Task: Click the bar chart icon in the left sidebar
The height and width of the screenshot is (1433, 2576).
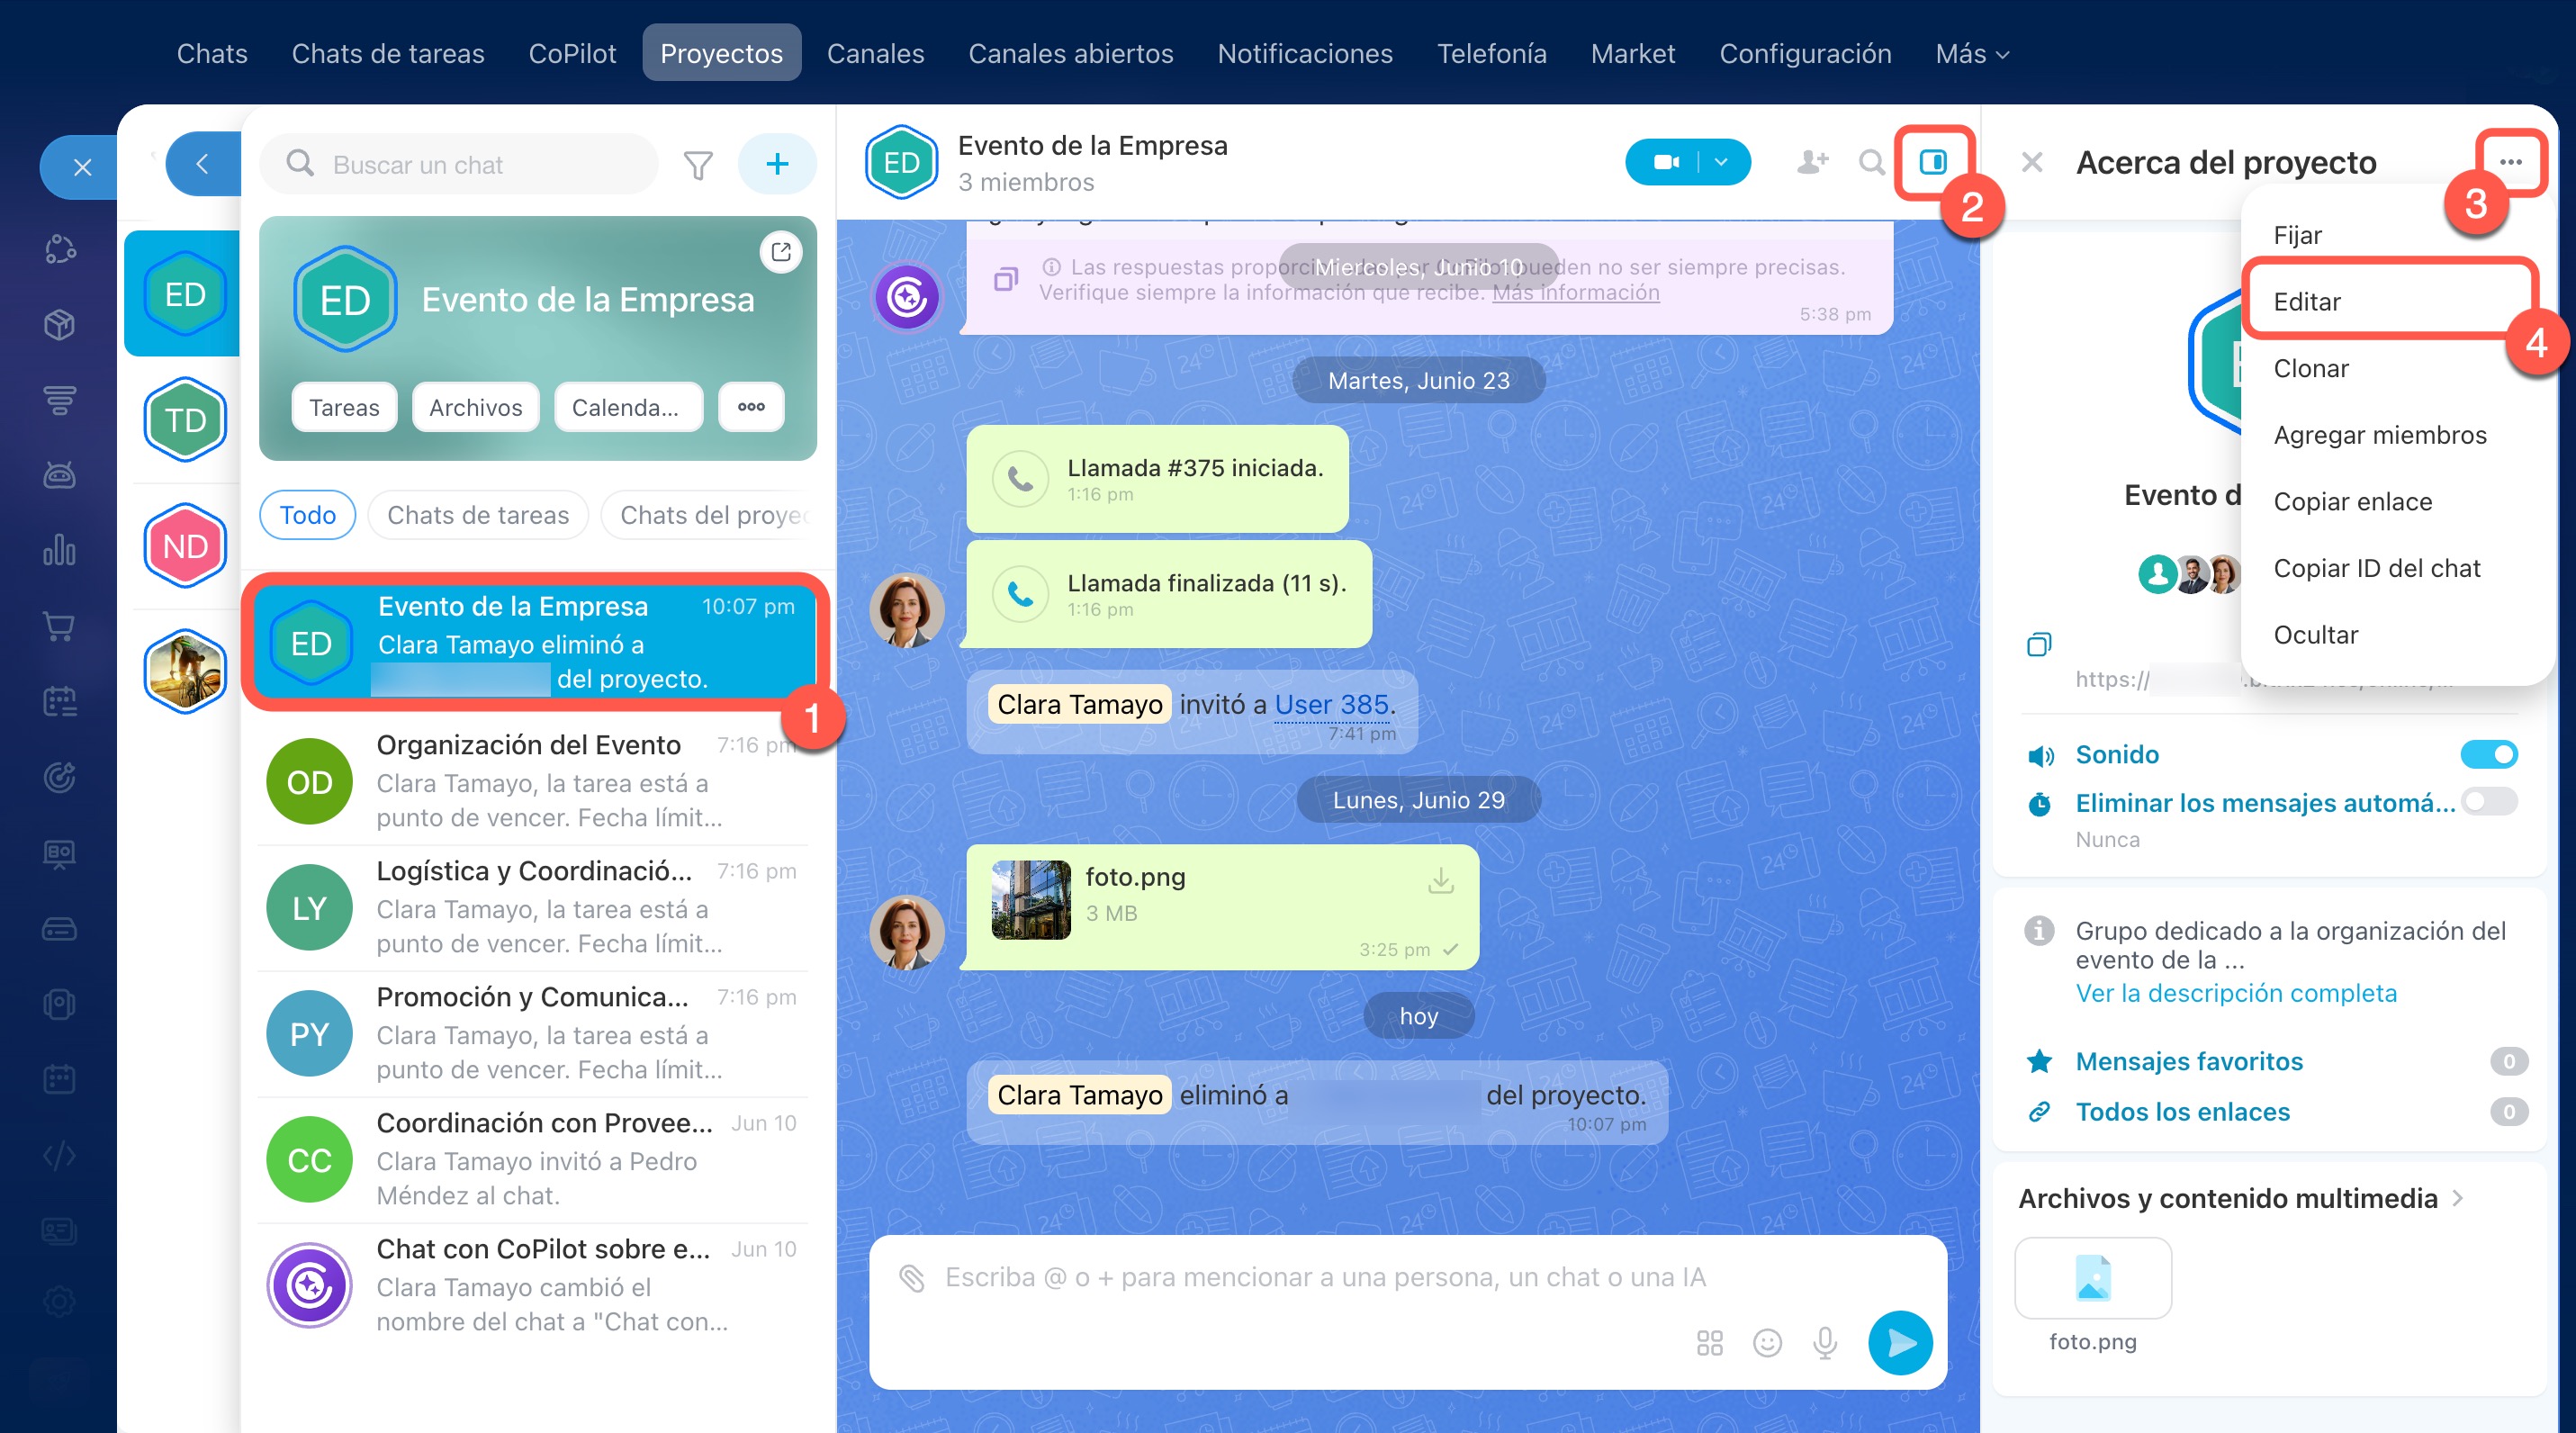Action: click(59, 550)
